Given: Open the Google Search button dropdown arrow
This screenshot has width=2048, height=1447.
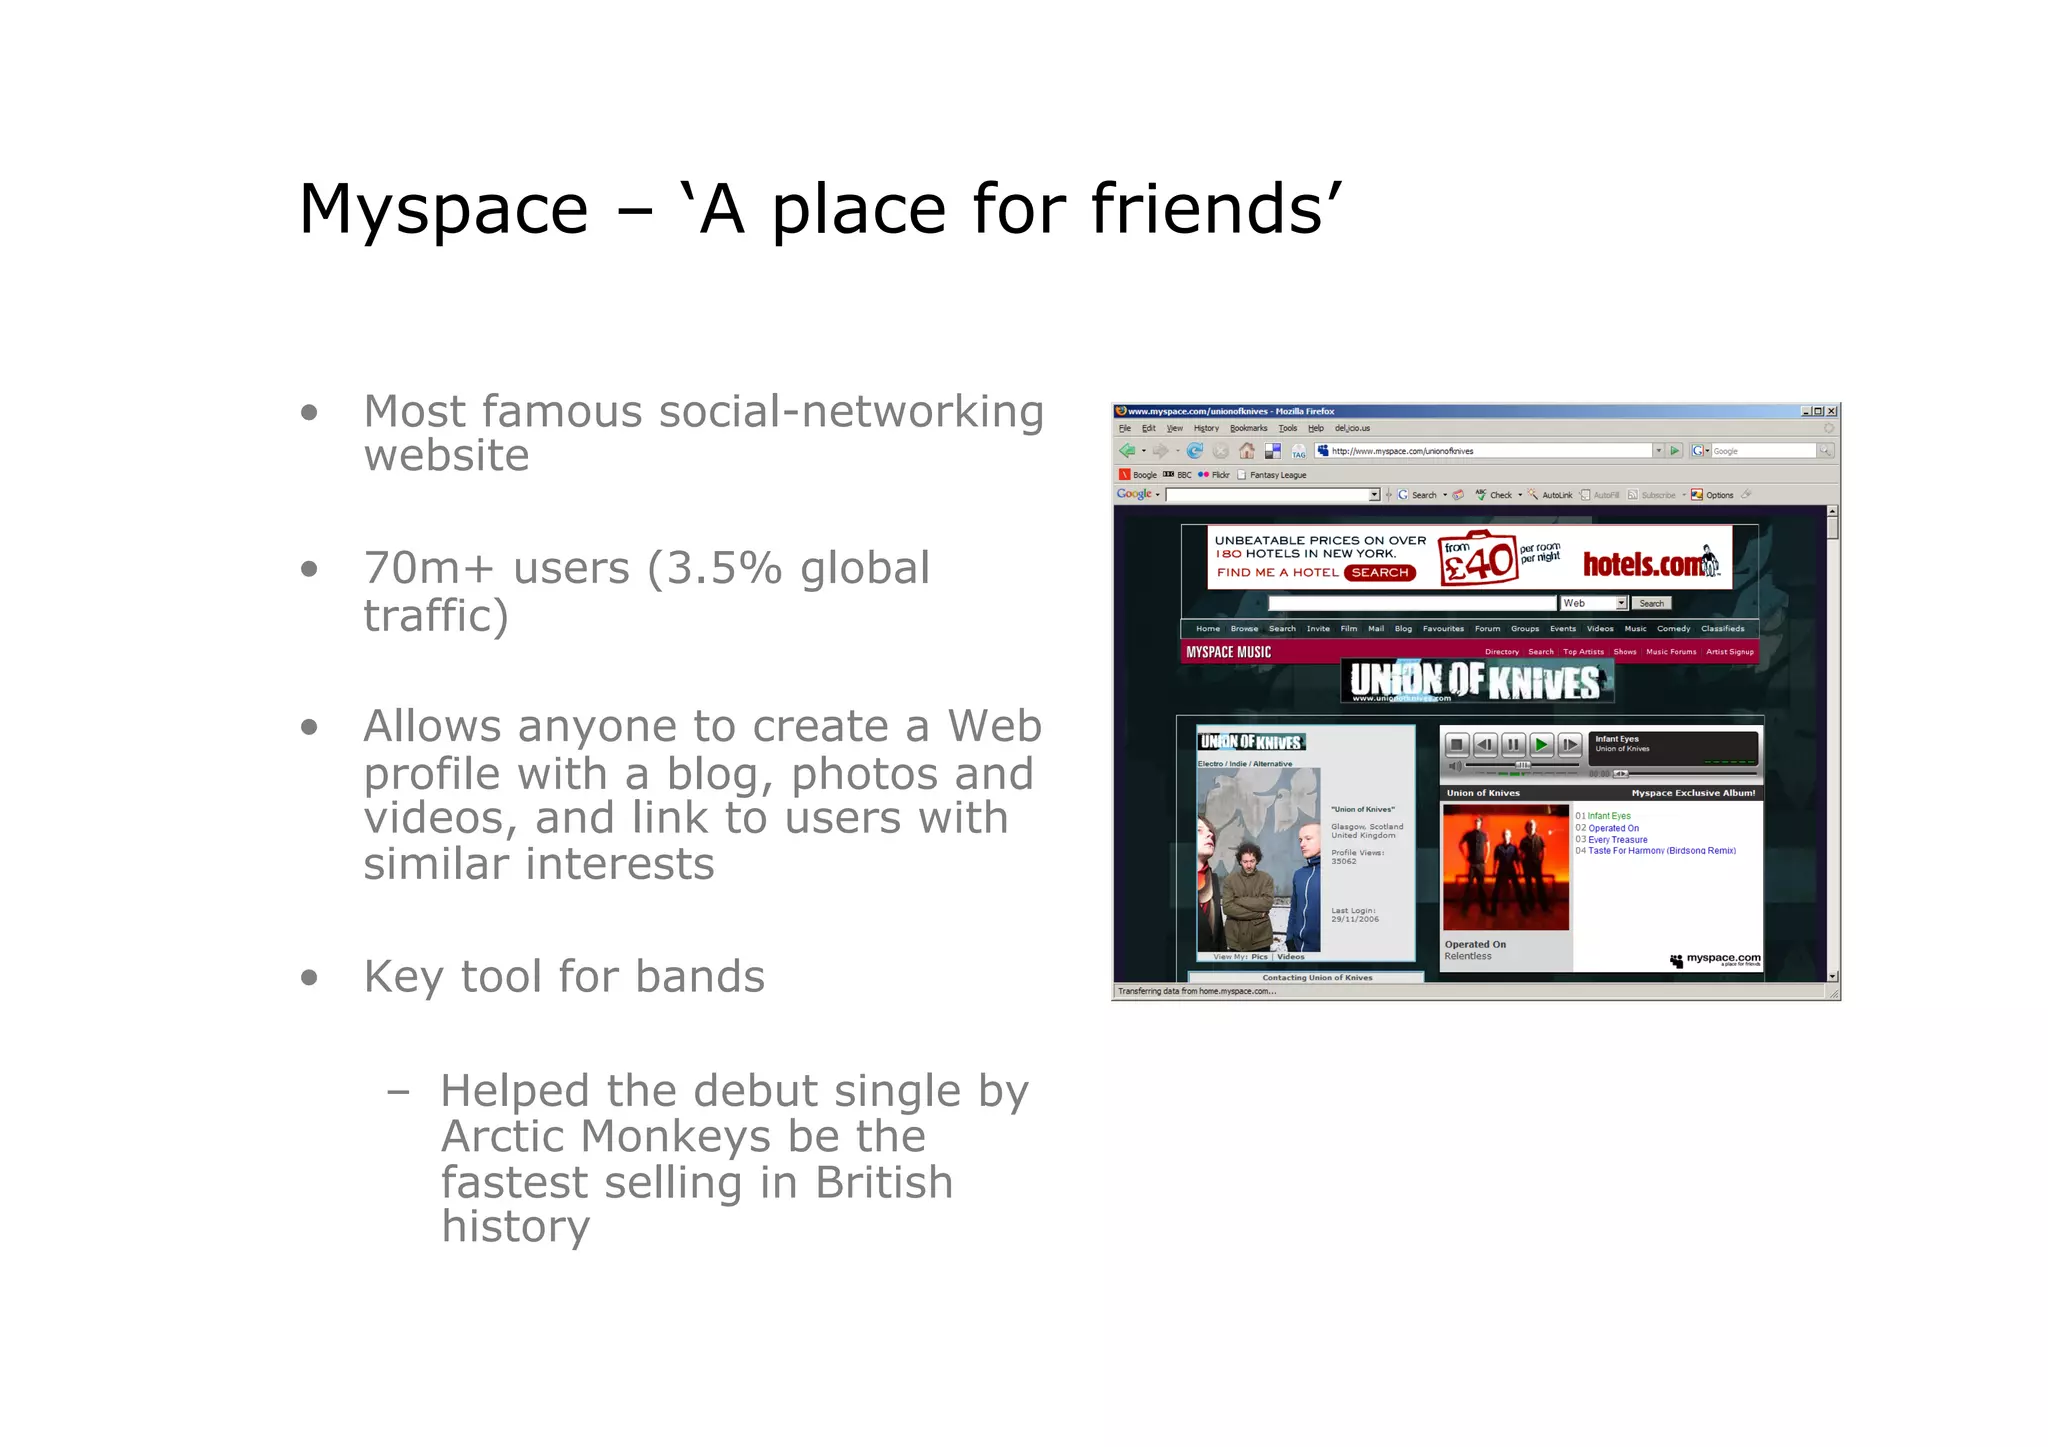Looking at the screenshot, I should pos(1445,495).
